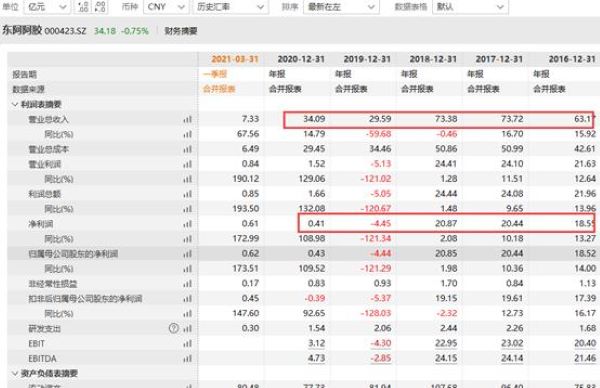Screen dimensions: 600x388
Task: Open the CNY currency dropdown
Action: (x=166, y=7)
